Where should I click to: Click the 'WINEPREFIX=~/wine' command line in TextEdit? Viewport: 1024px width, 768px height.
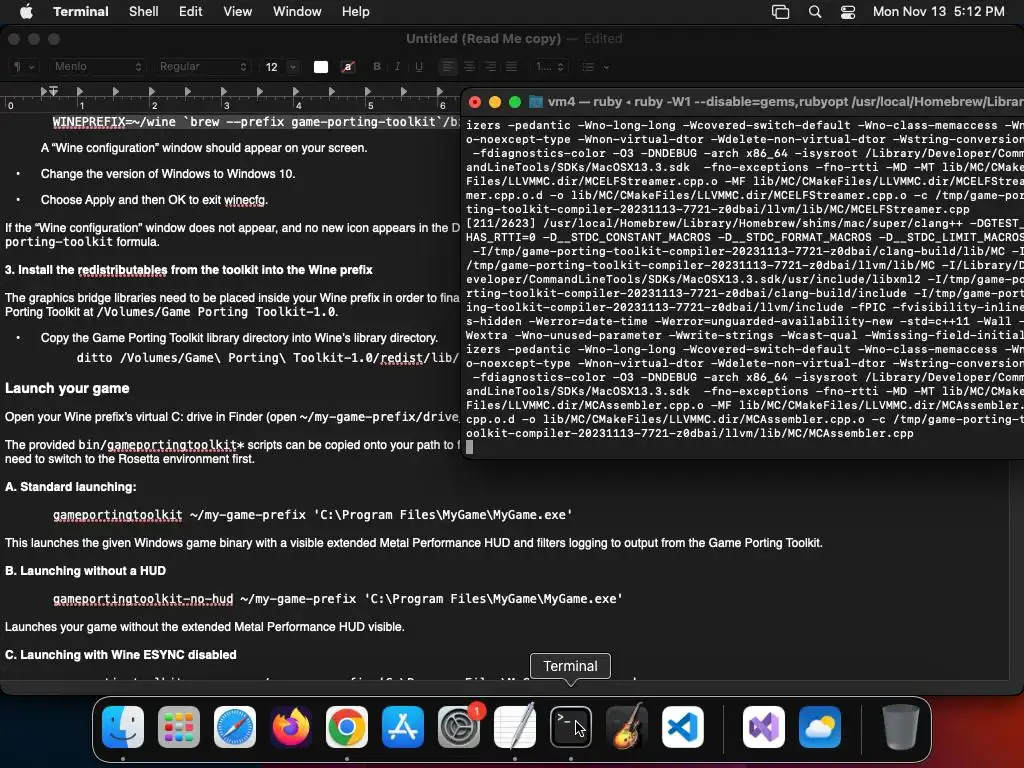click(256, 122)
